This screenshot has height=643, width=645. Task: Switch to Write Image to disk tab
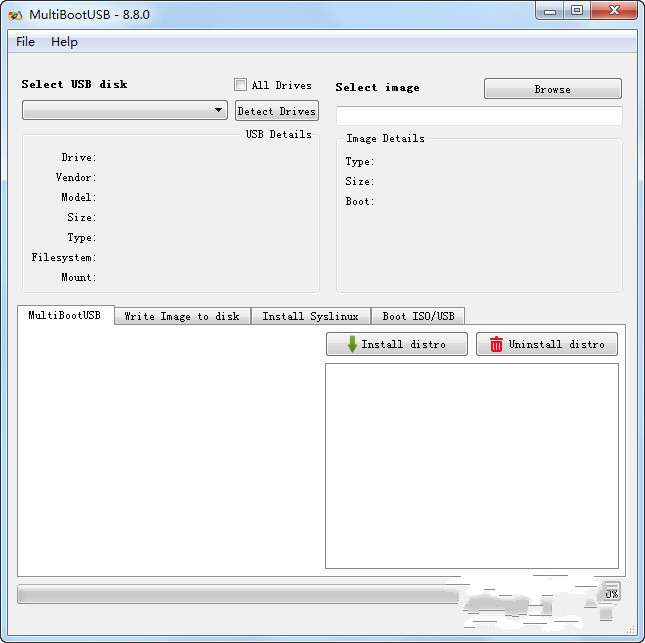[x=182, y=316]
